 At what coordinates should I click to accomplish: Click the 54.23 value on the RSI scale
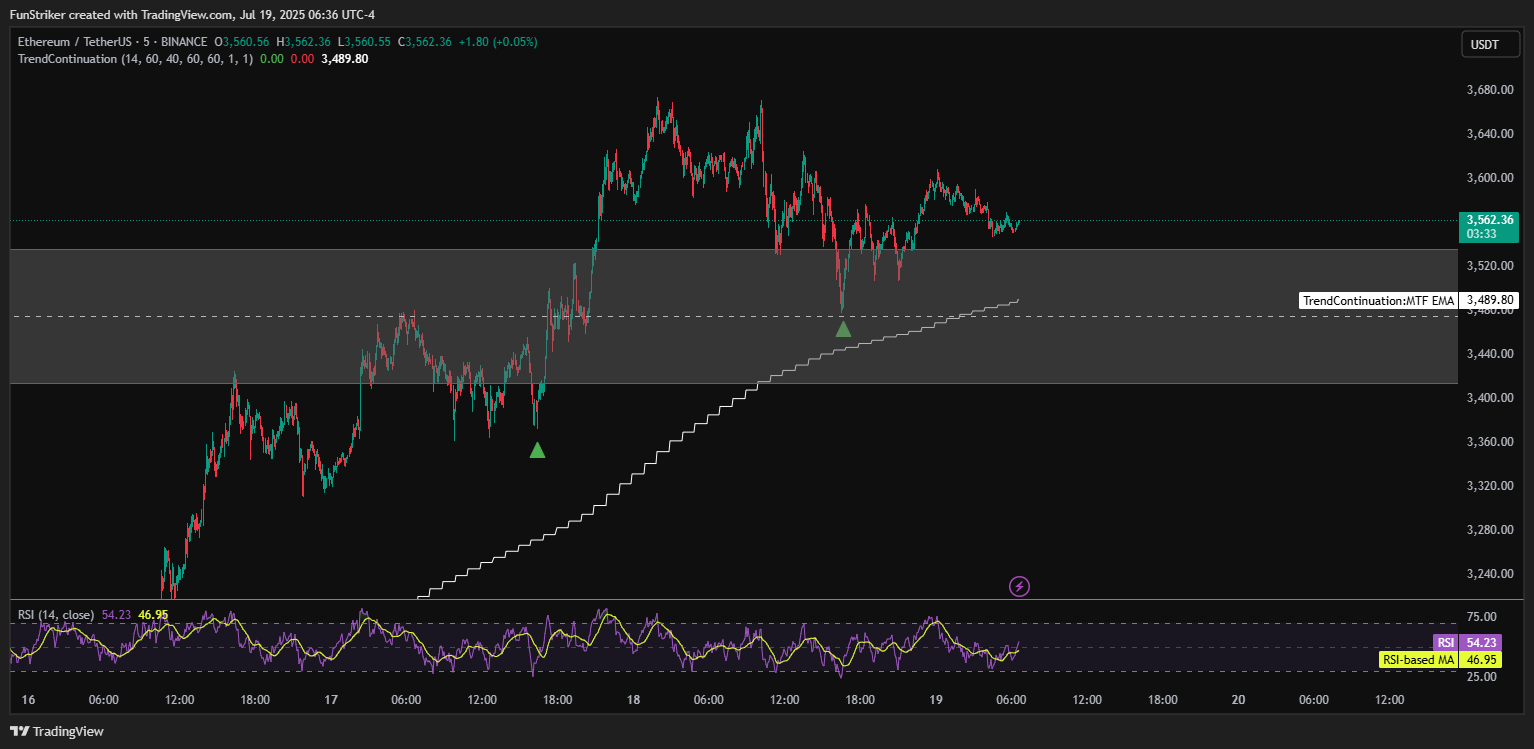click(1481, 643)
